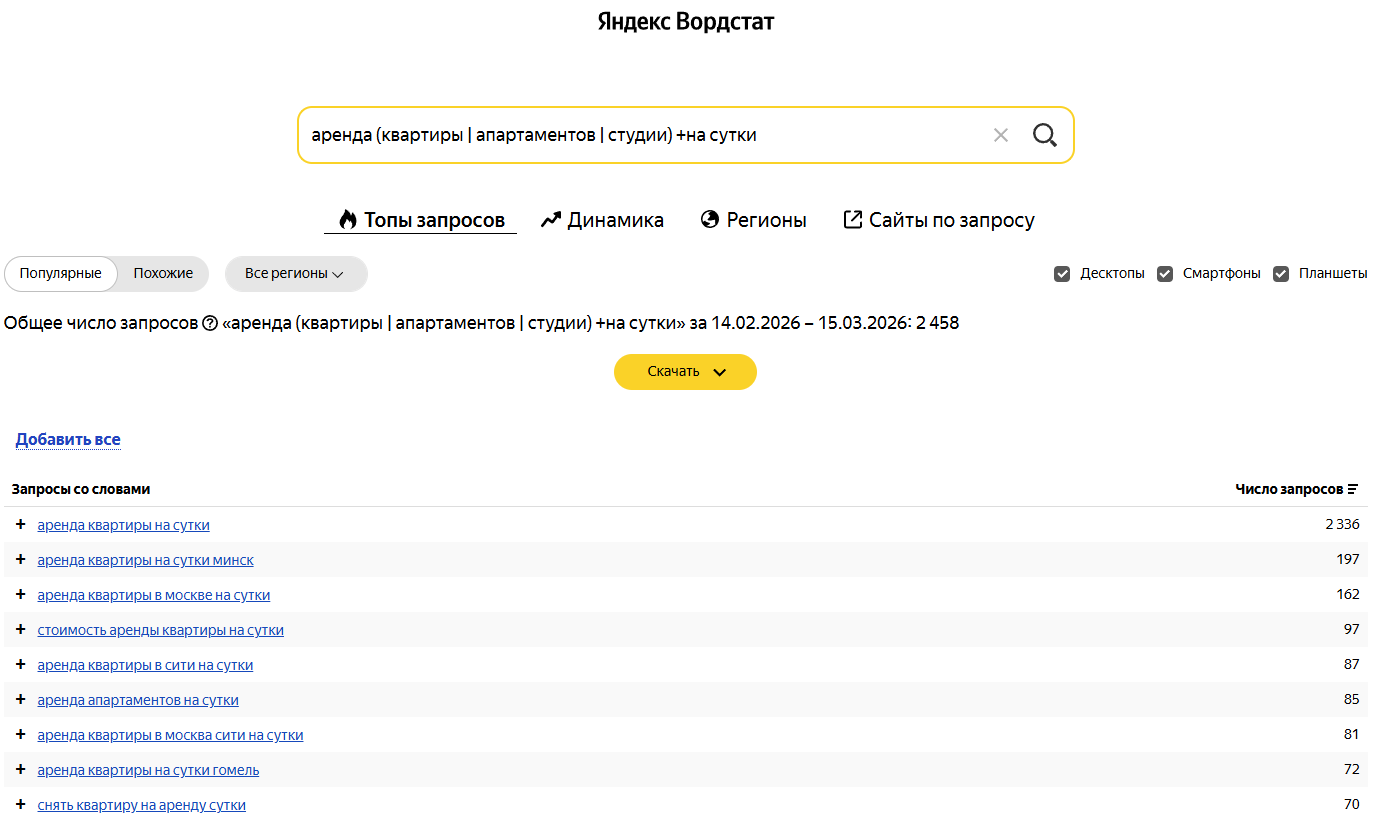Viewport: 1392px width, 813px height.
Task: Click the request count 81
Action: coord(1352,735)
